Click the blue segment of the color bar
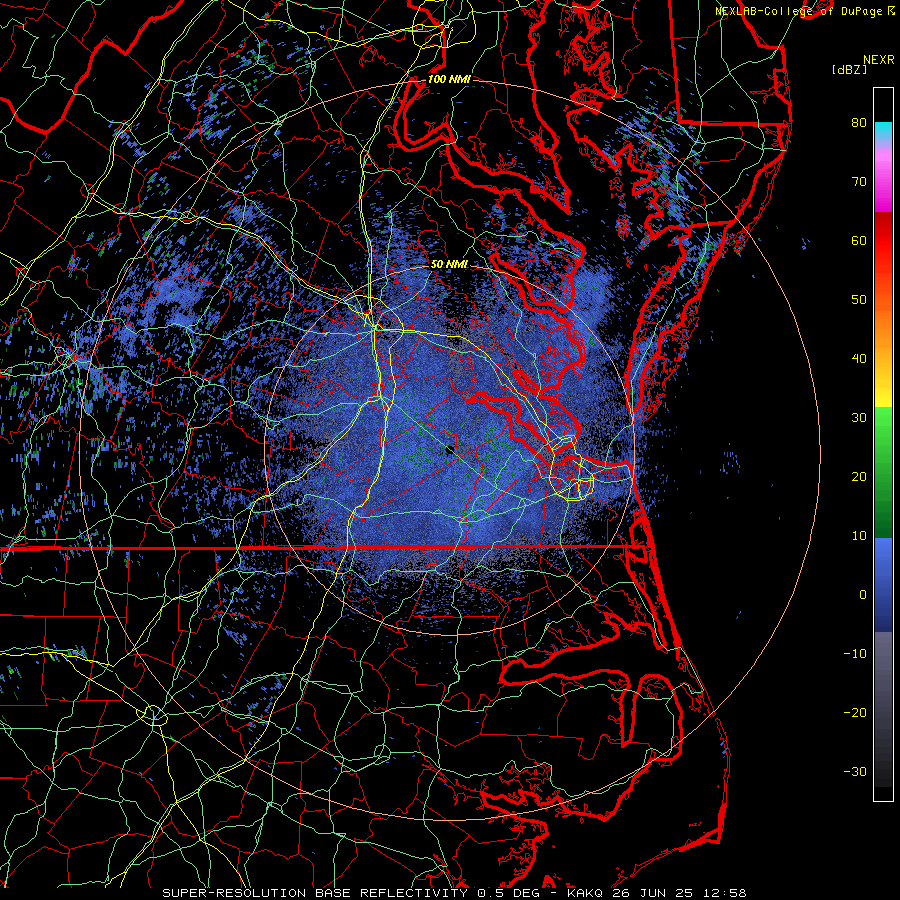 pyautogui.click(x=883, y=584)
